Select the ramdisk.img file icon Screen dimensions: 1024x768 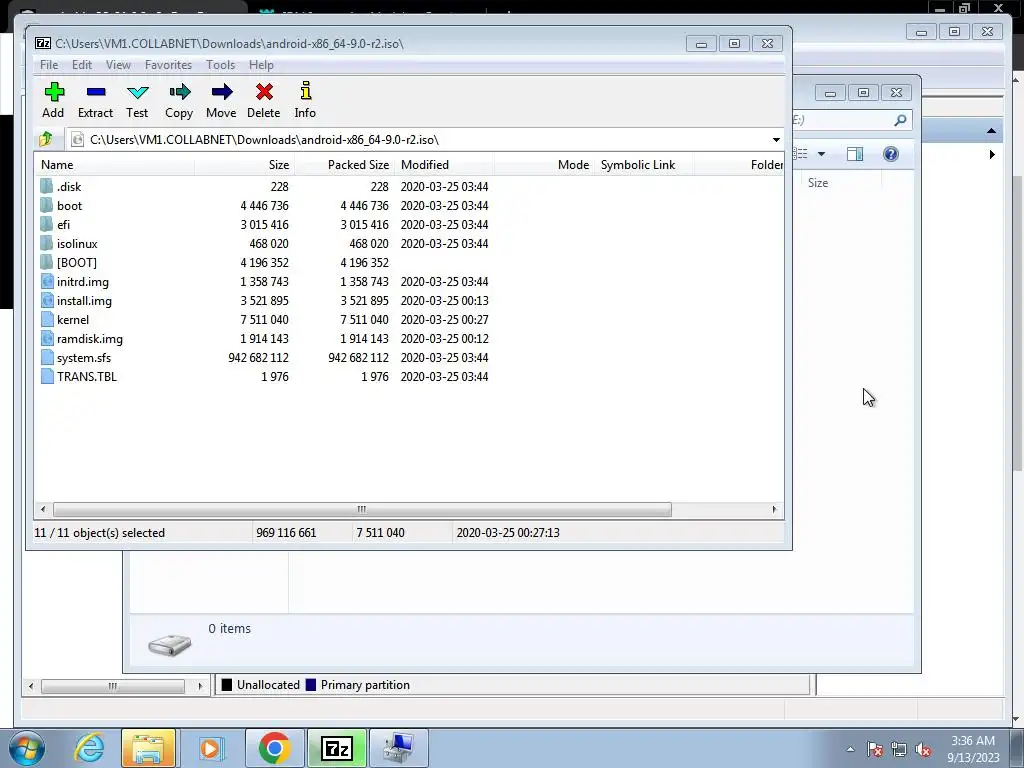(46, 338)
